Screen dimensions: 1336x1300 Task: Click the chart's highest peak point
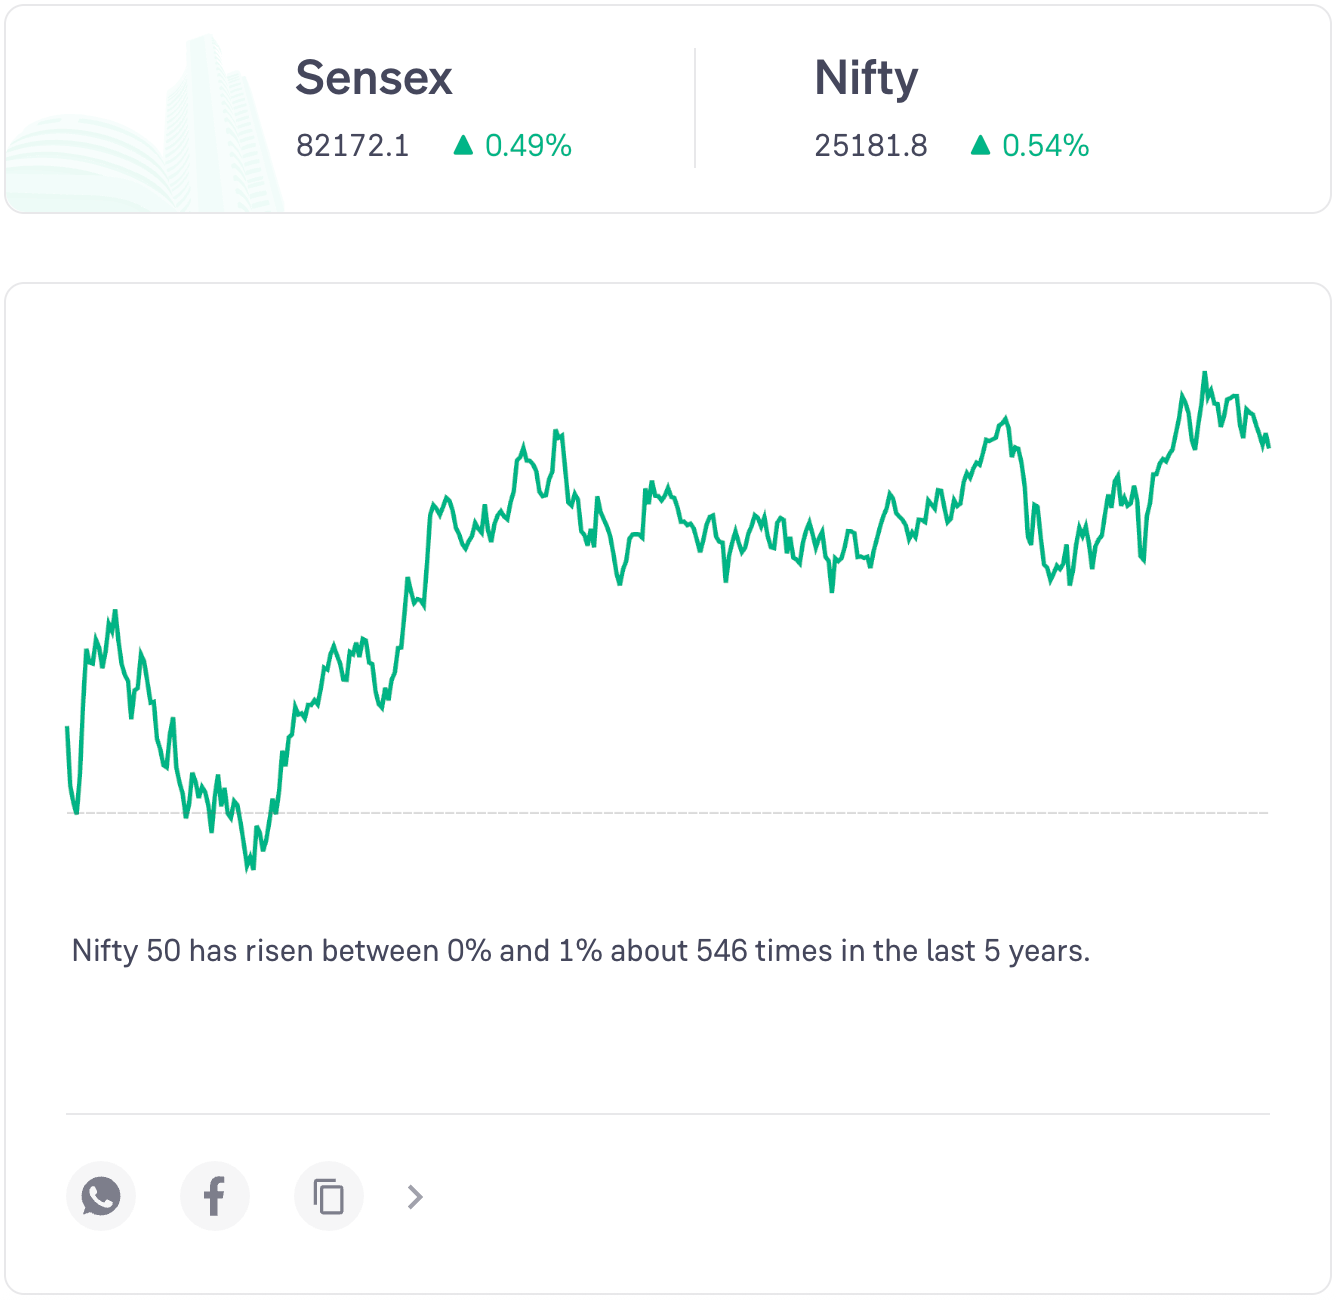1204,374
